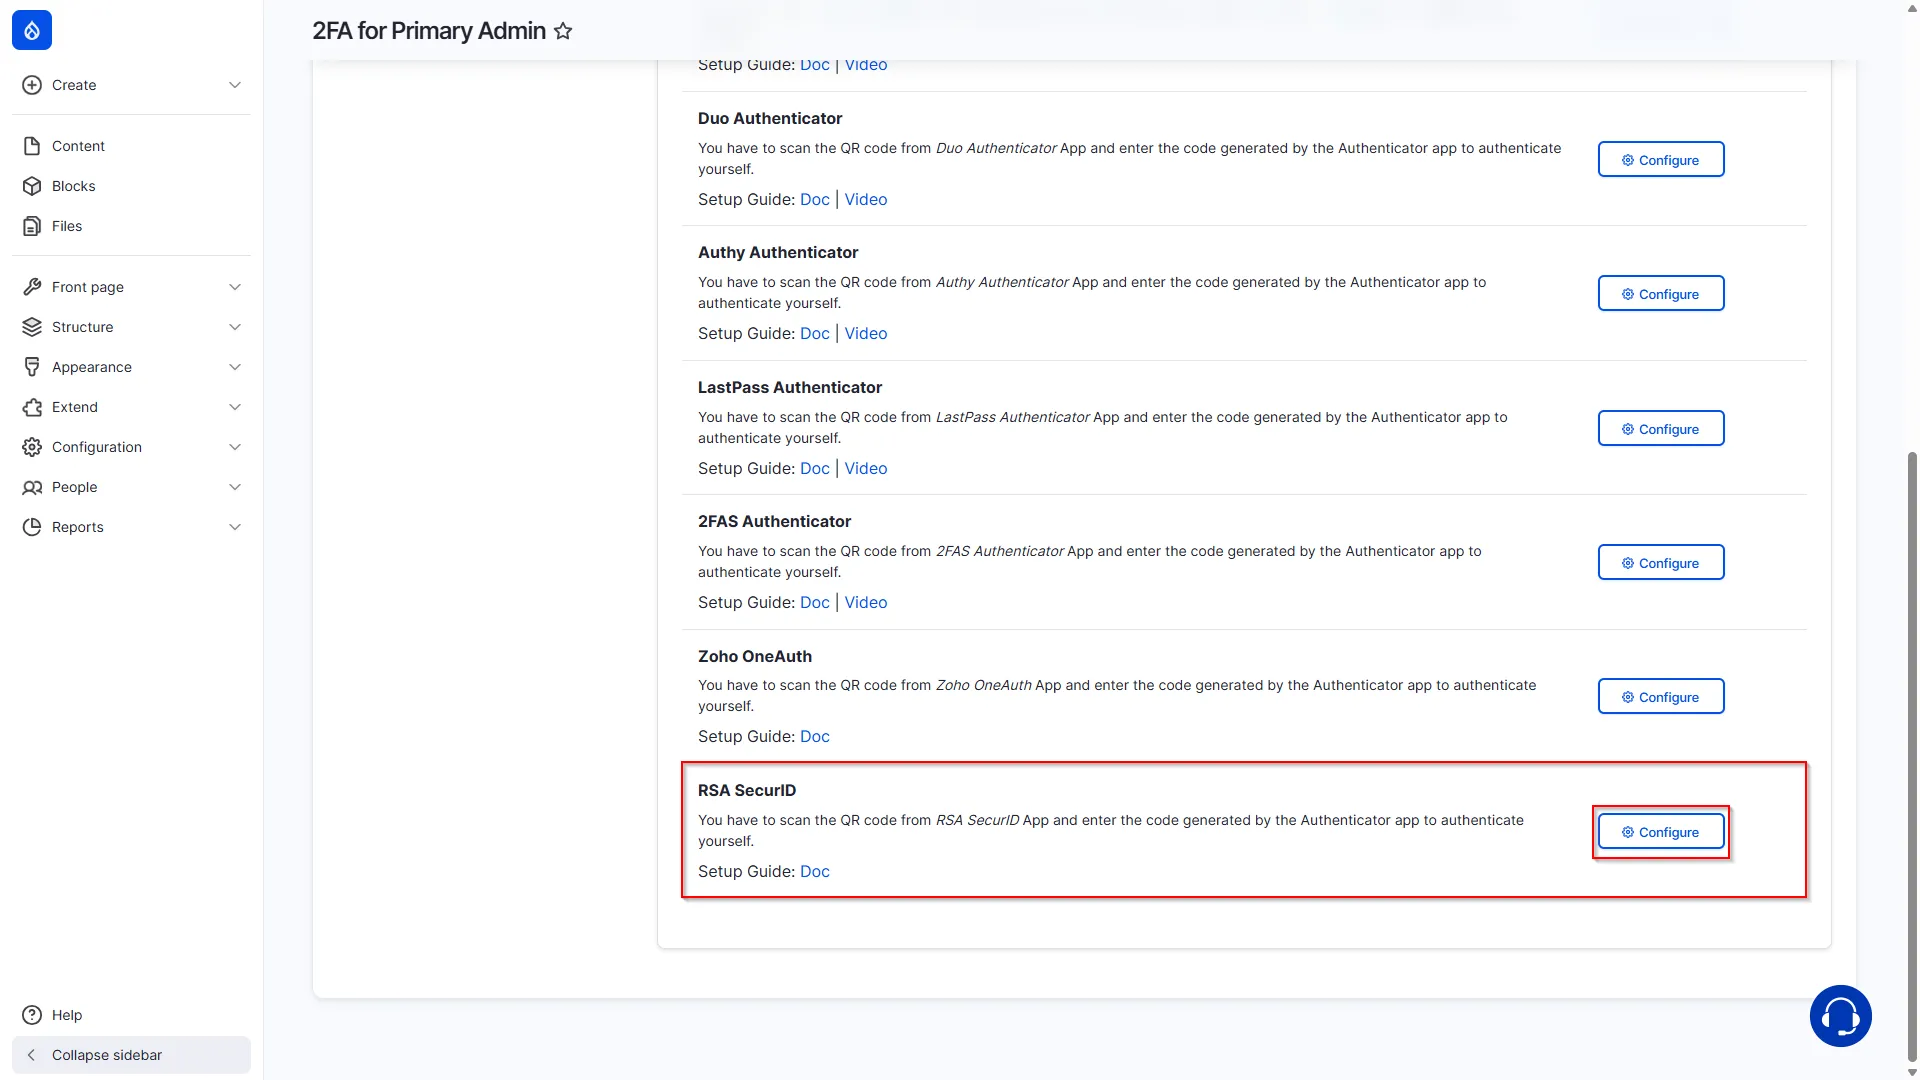Expand the Structure submenu chevron

pos(235,327)
